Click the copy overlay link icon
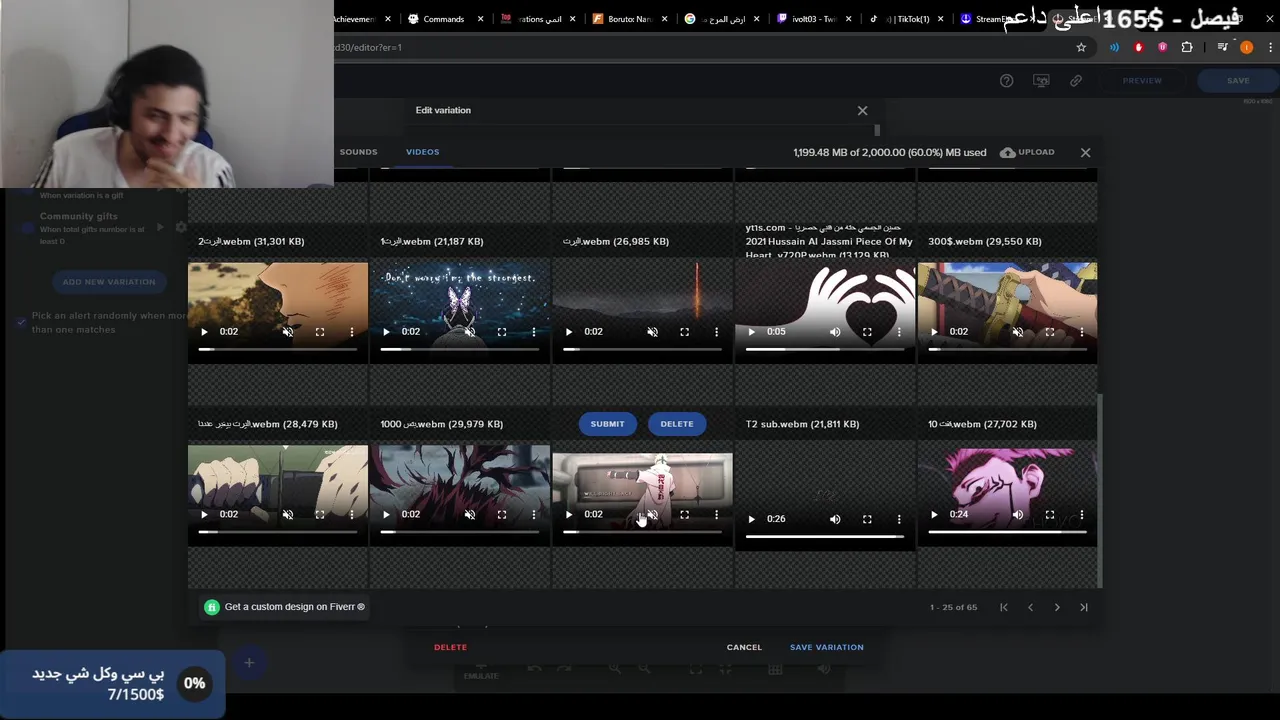The width and height of the screenshot is (1280, 720). coord(1076,81)
